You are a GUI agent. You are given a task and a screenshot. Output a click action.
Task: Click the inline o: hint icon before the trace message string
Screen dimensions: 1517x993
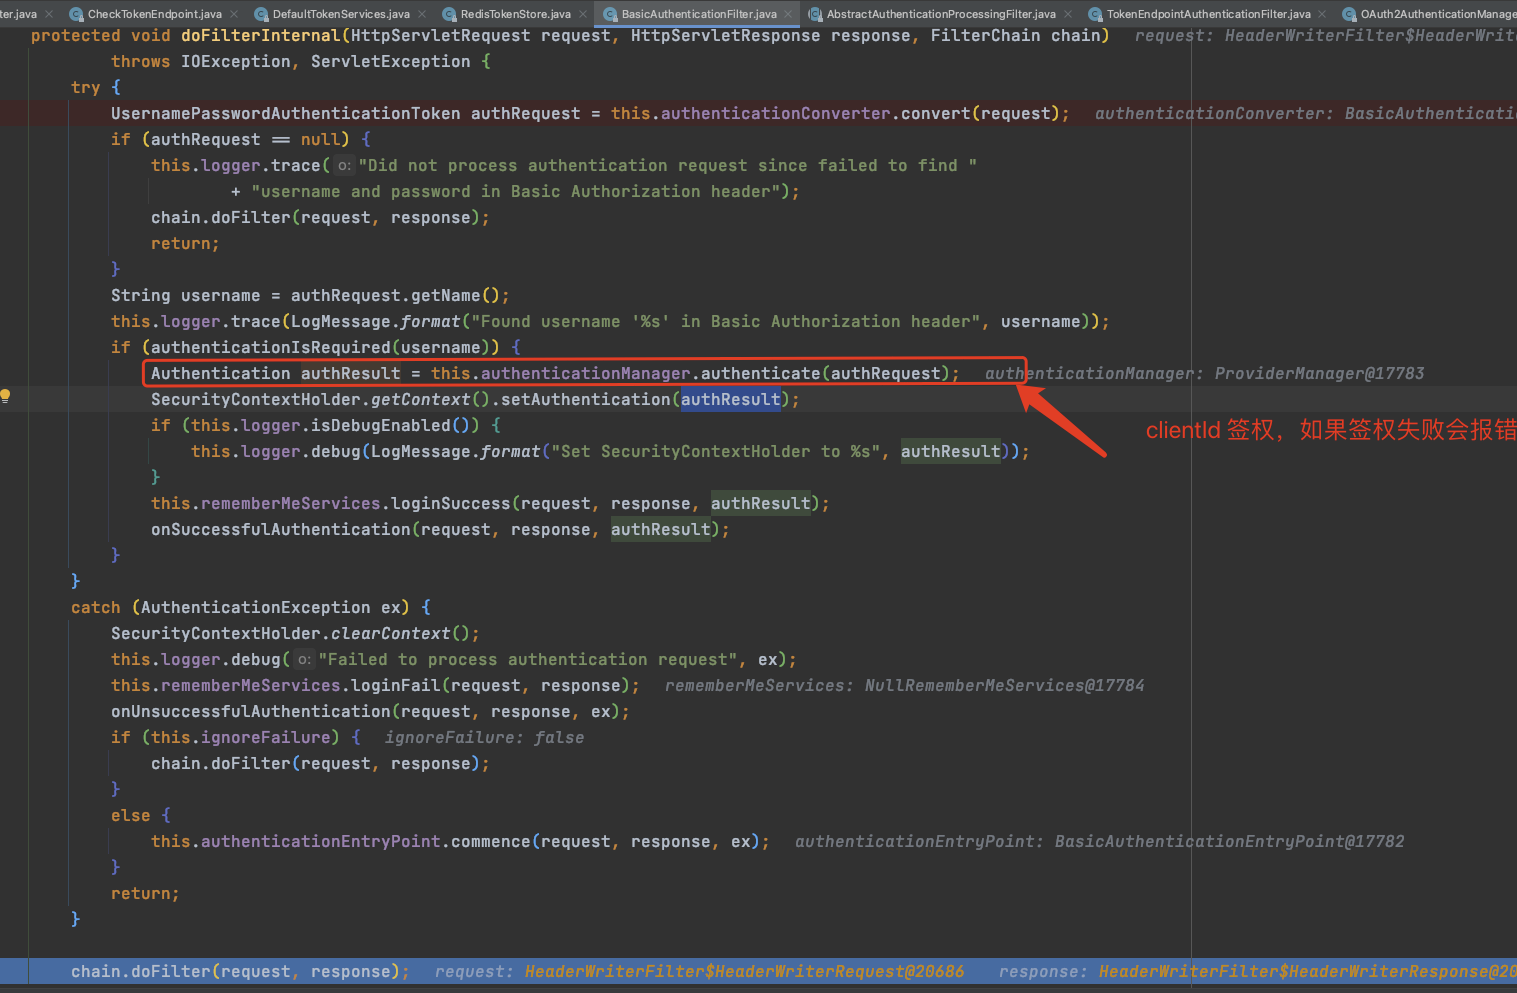pyautogui.click(x=343, y=165)
